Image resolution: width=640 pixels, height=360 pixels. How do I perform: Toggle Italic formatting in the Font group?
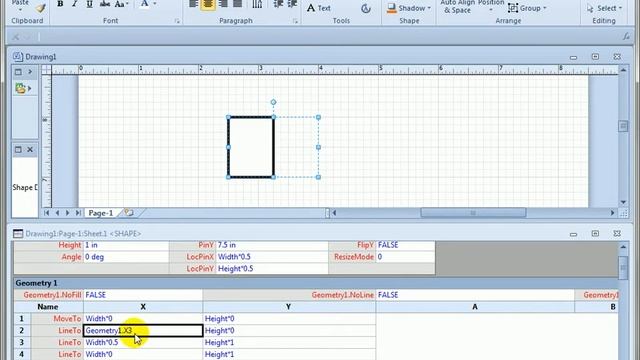[x=75, y=4]
